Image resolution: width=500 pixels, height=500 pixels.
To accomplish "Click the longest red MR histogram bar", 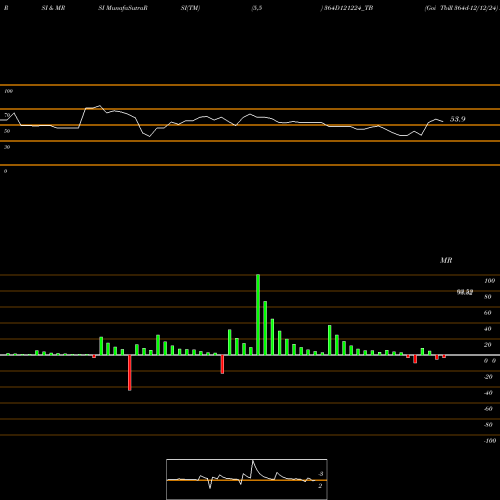I will click(130, 373).
